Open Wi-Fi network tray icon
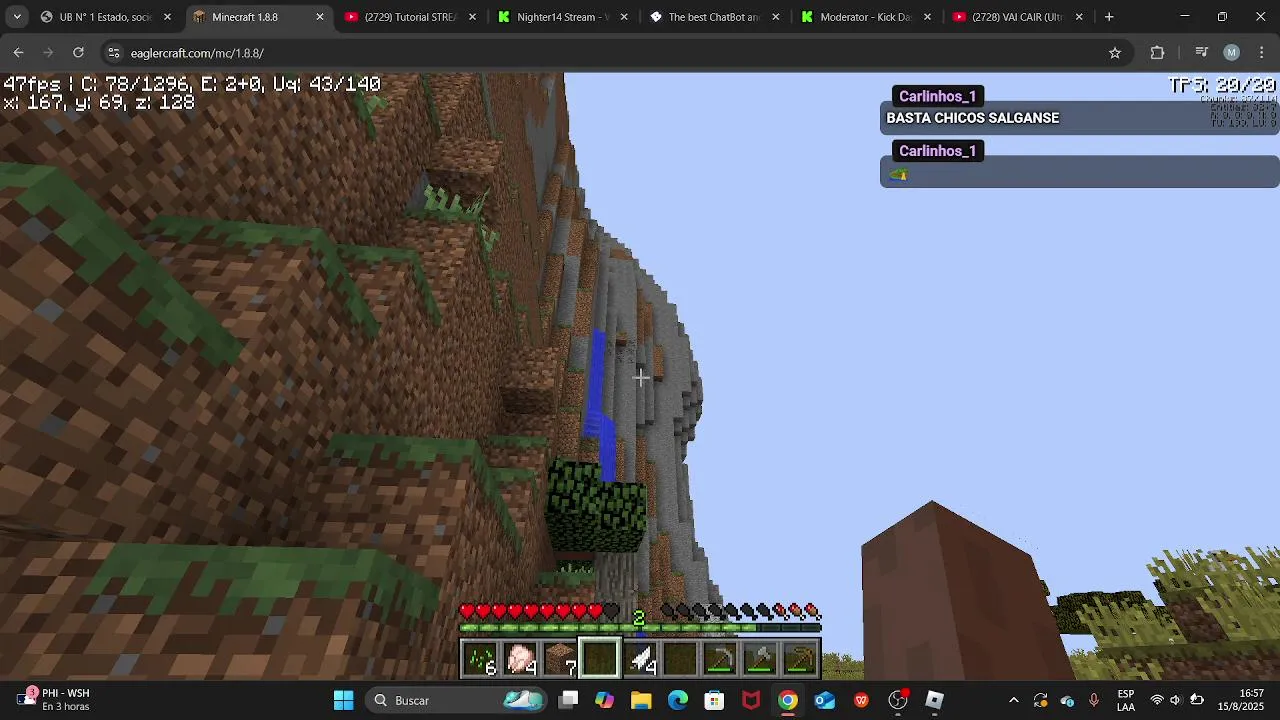 (x=1157, y=700)
